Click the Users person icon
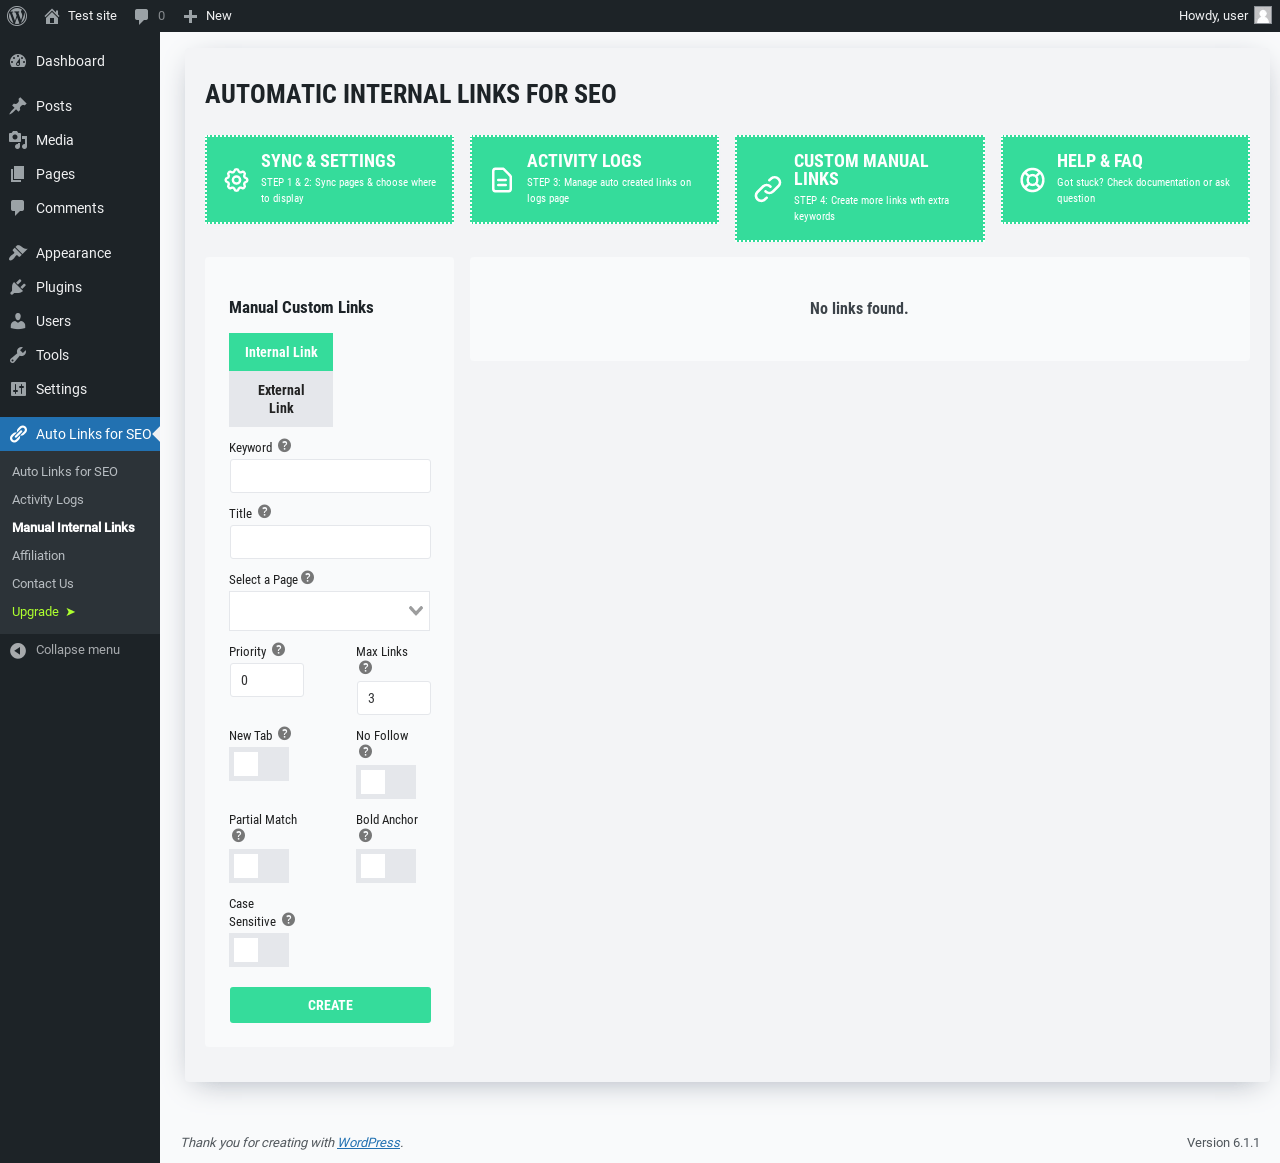The width and height of the screenshot is (1280, 1163). 18,321
